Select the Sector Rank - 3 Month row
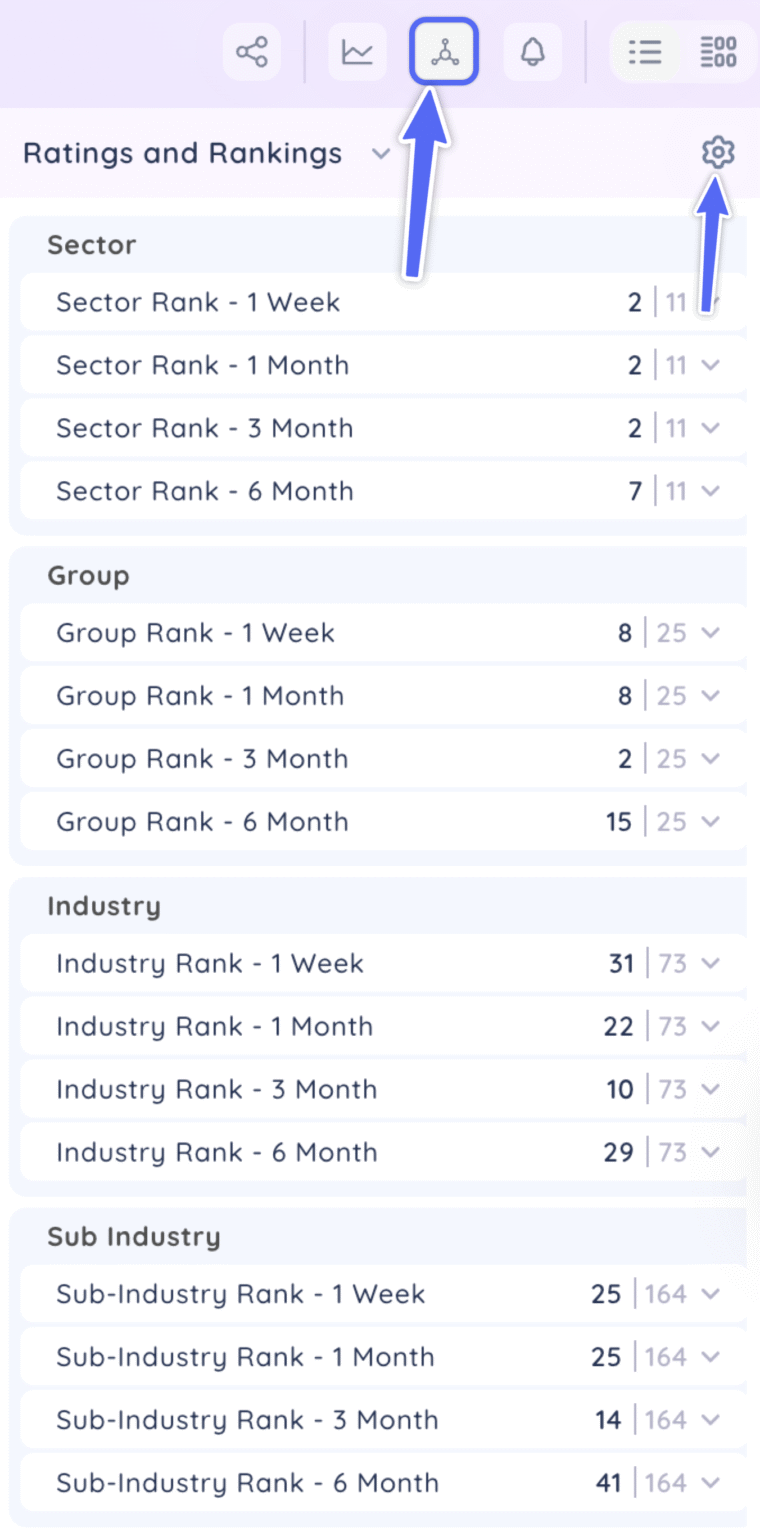 (x=300, y=428)
